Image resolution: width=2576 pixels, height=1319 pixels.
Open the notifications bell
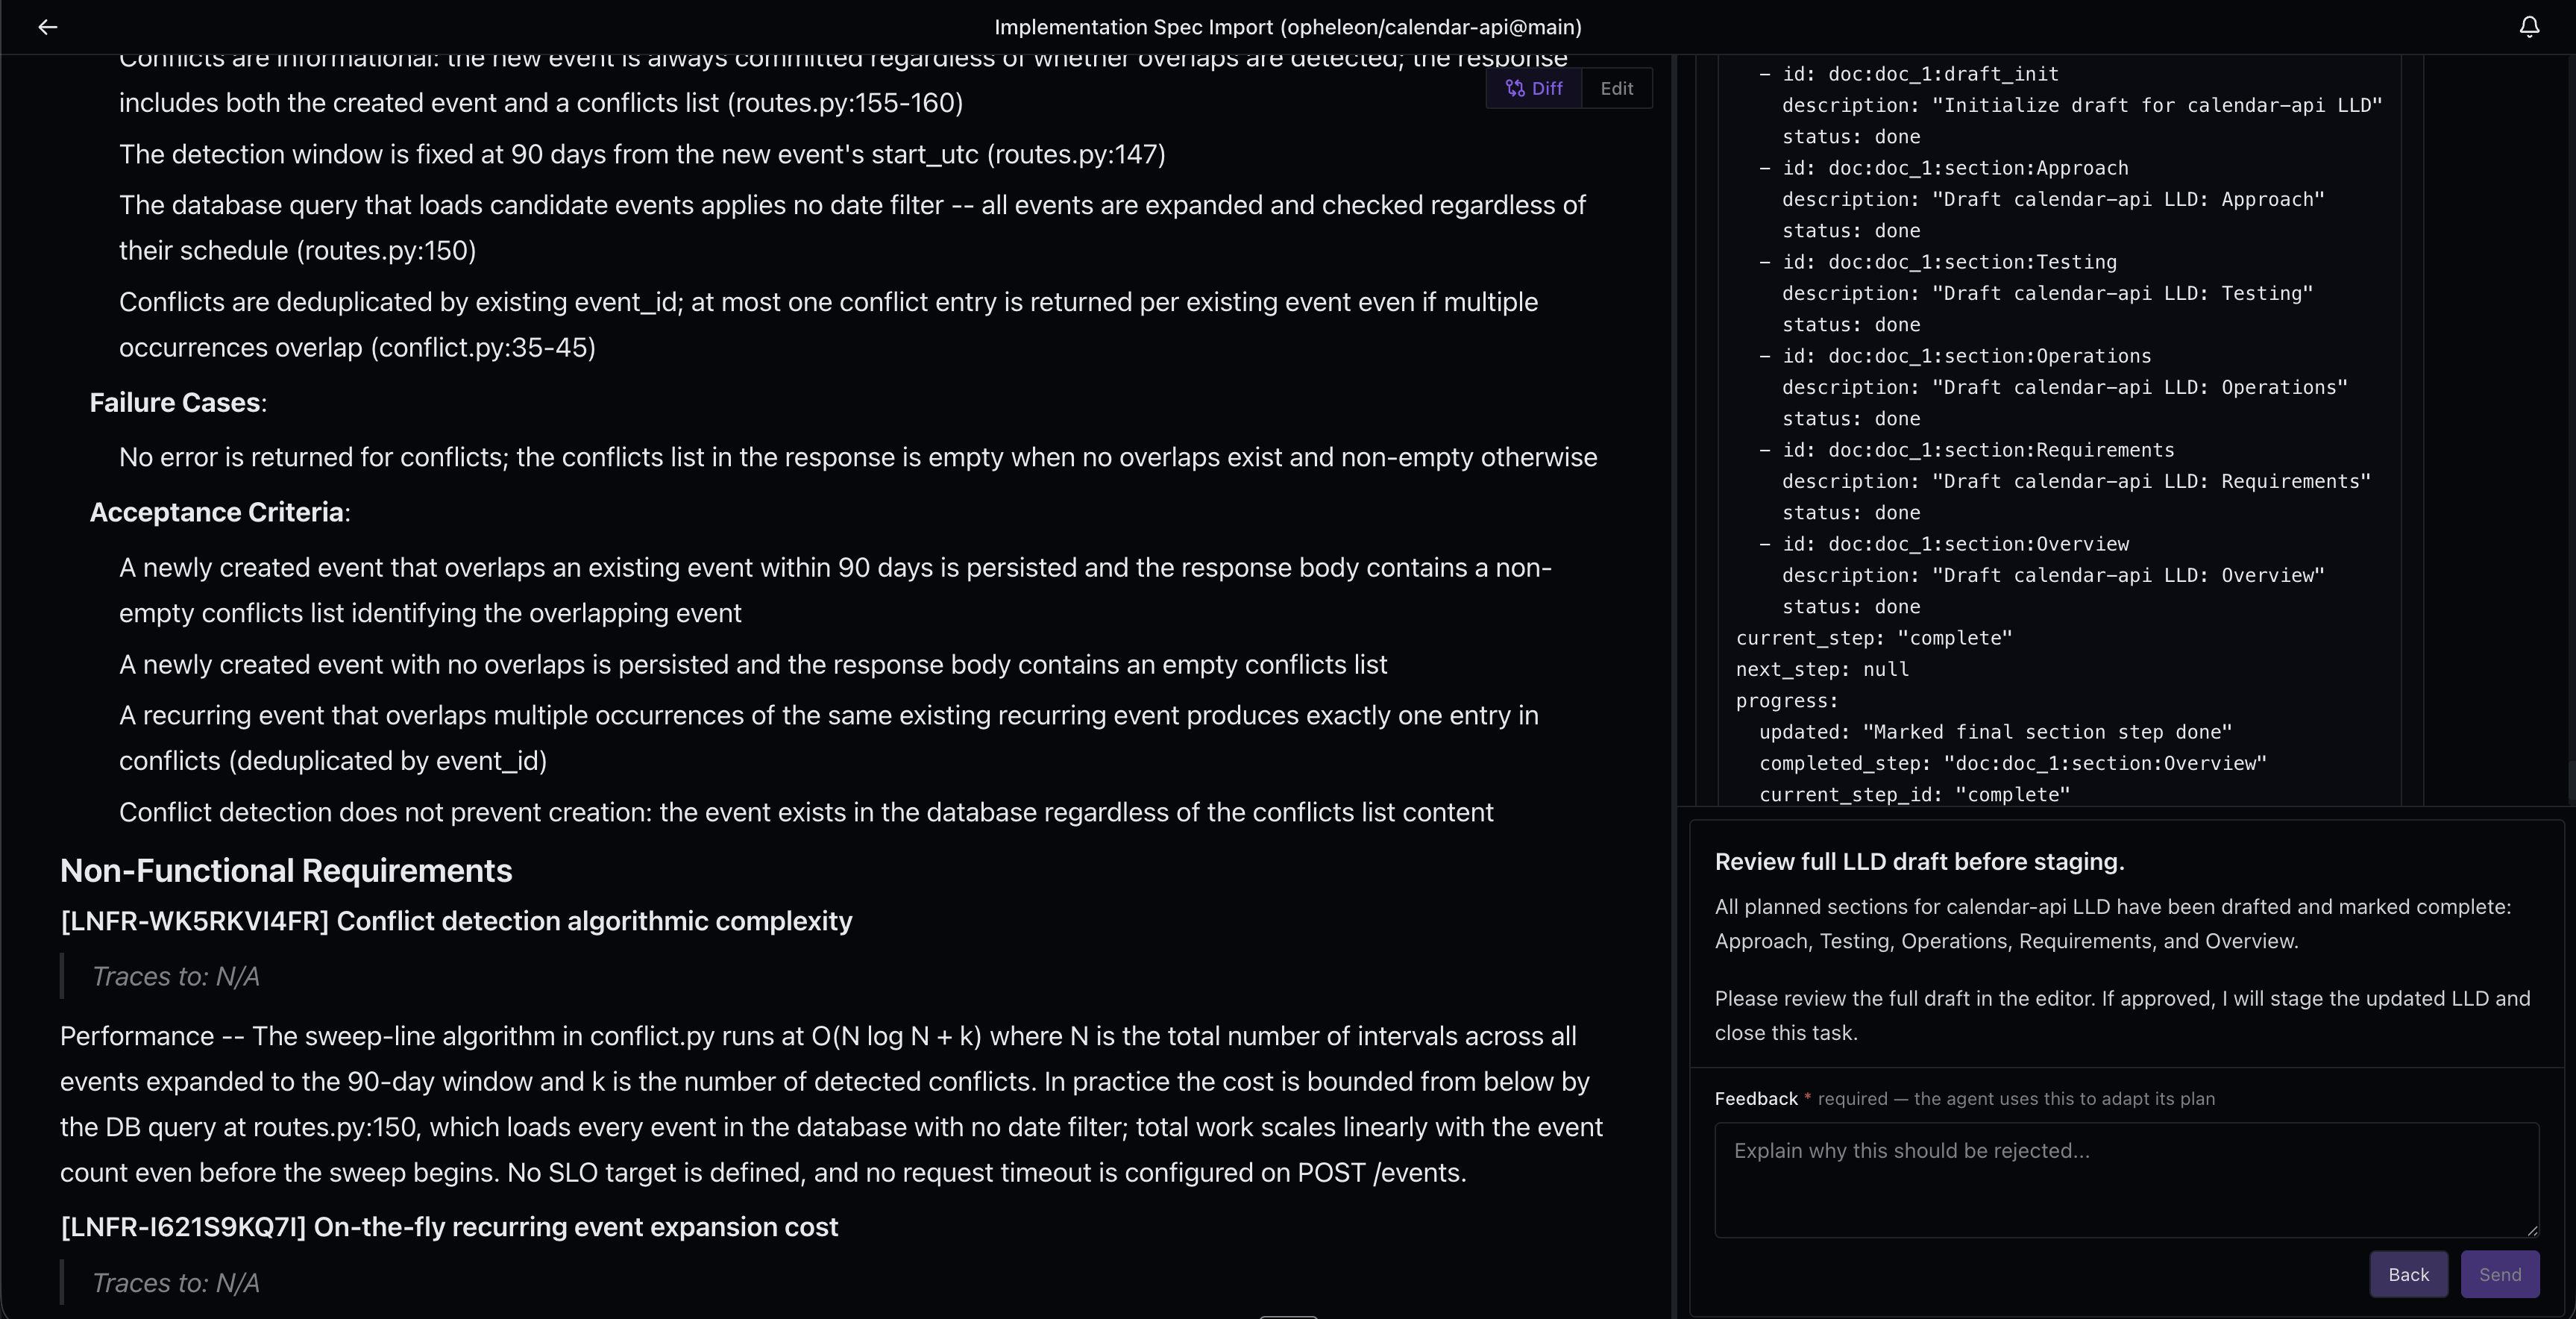[2529, 27]
